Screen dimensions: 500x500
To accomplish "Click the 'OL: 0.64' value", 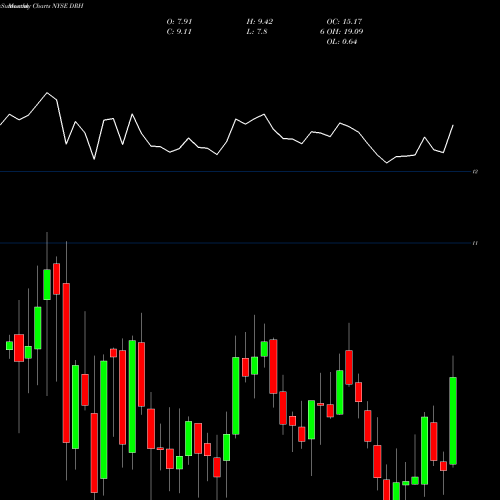I will (x=342, y=42).
